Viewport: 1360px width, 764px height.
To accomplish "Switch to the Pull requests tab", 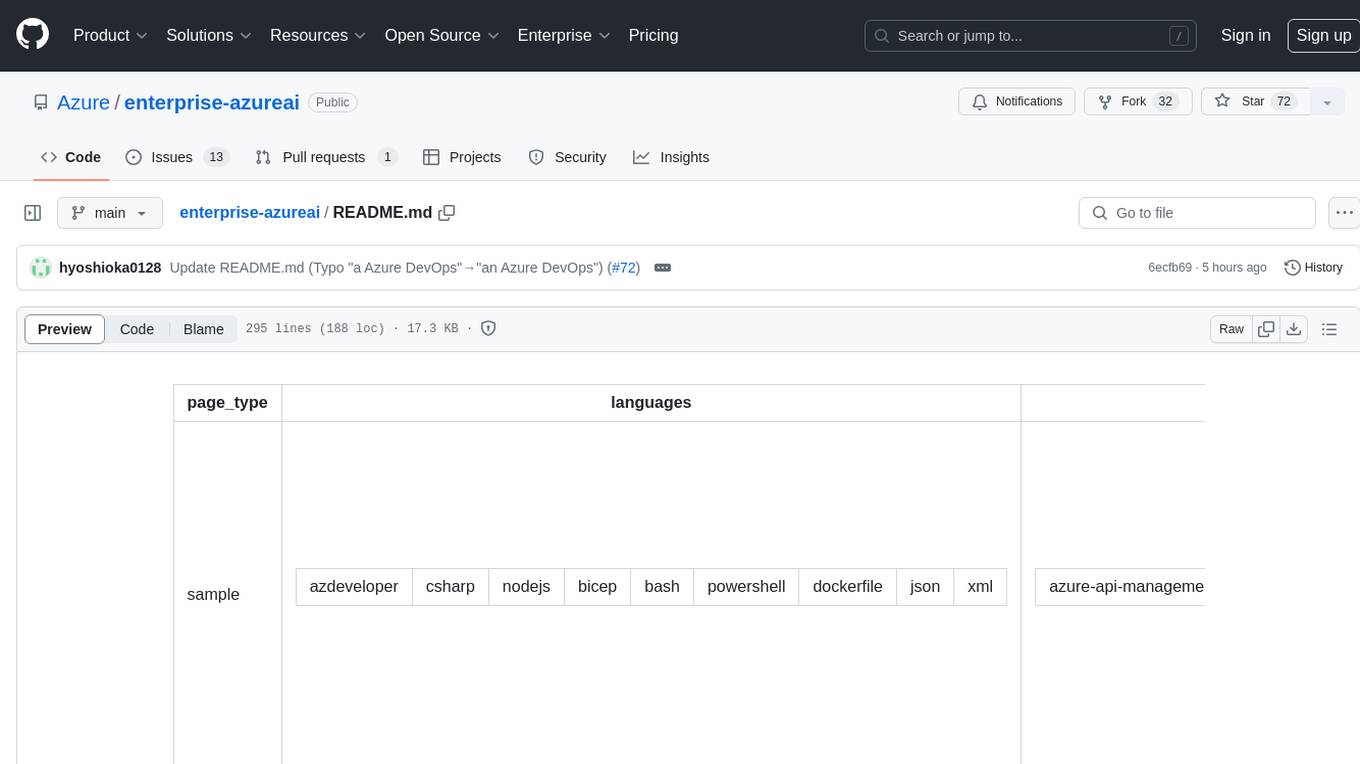I will pos(326,157).
